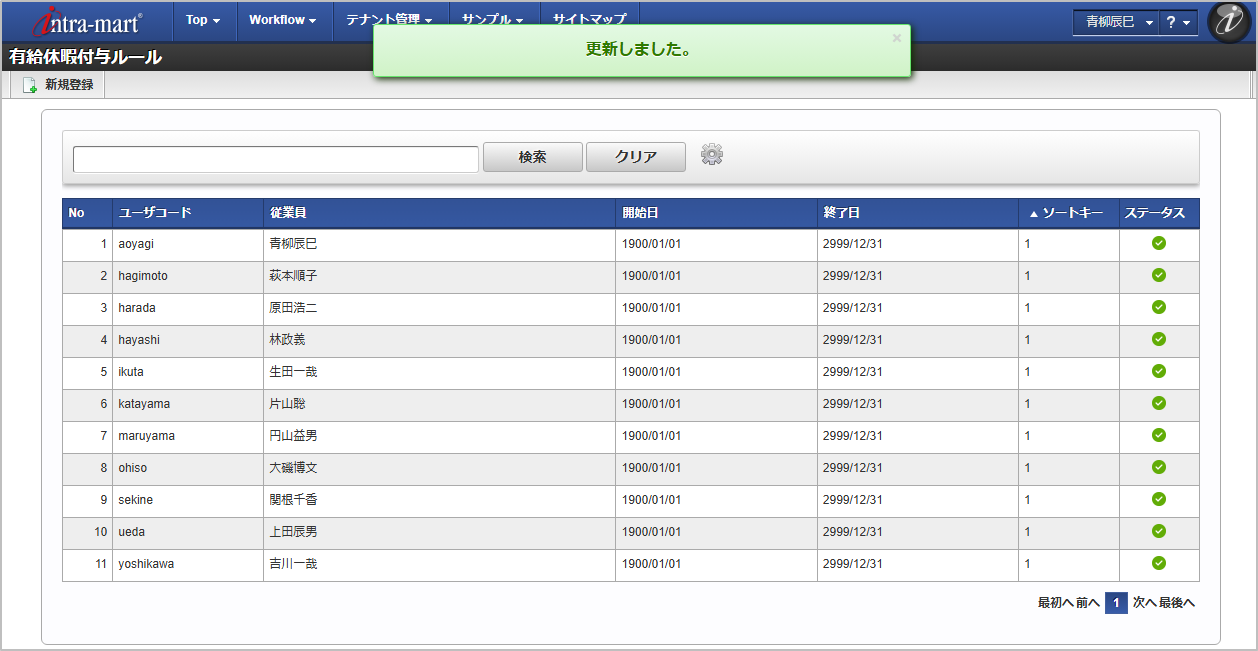The width and height of the screenshot is (1258, 651).
Task: Open the サンプル menu
Action: coord(493,20)
